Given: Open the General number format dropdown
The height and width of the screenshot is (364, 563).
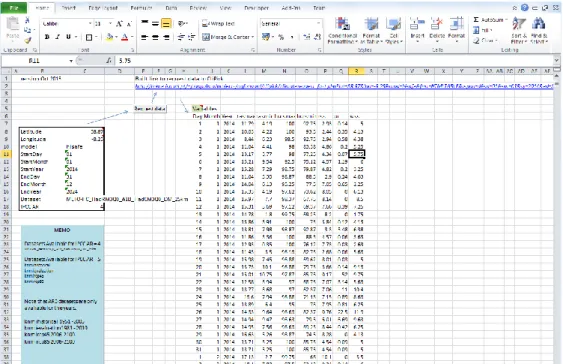Looking at the screenshot, I should [318, 23].
